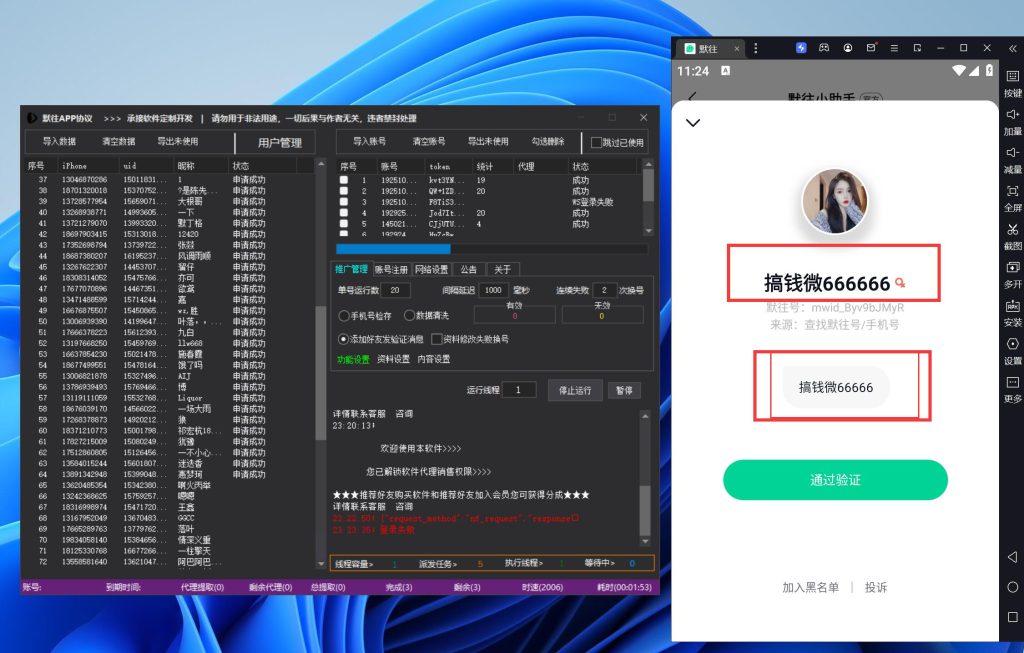1024x653 pixels.
Task: Collapse the profile sheet with down chevron
Action: [693, 123]
